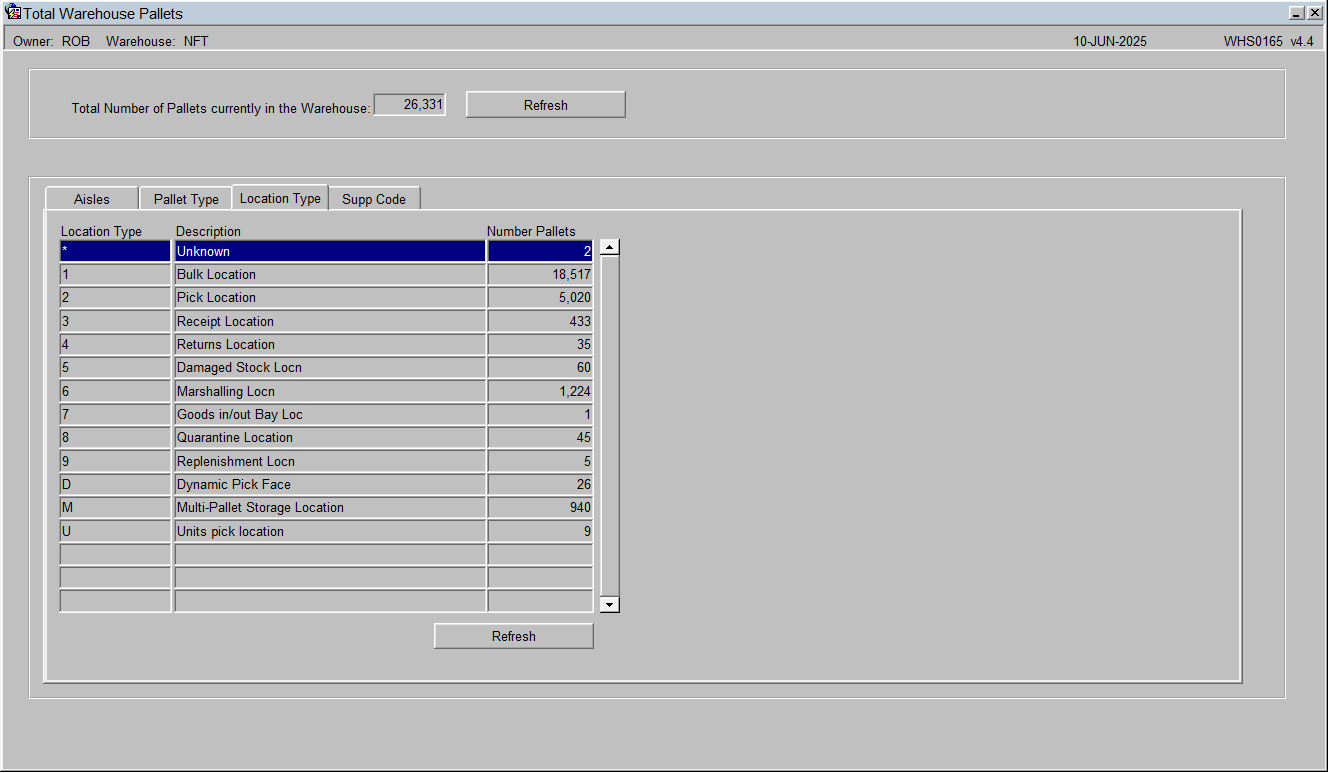Click the application icon in title bar
Screen dimensions: 1332x773
13,13
